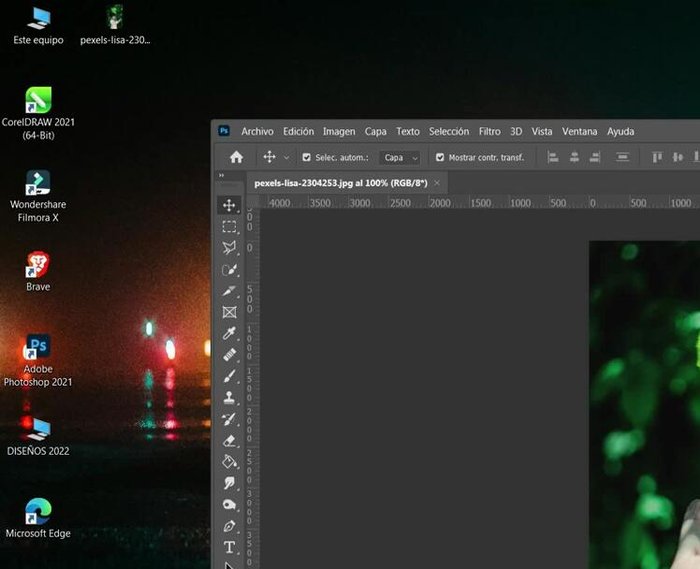Click the ruler origin corner box

tap(253, 202)
